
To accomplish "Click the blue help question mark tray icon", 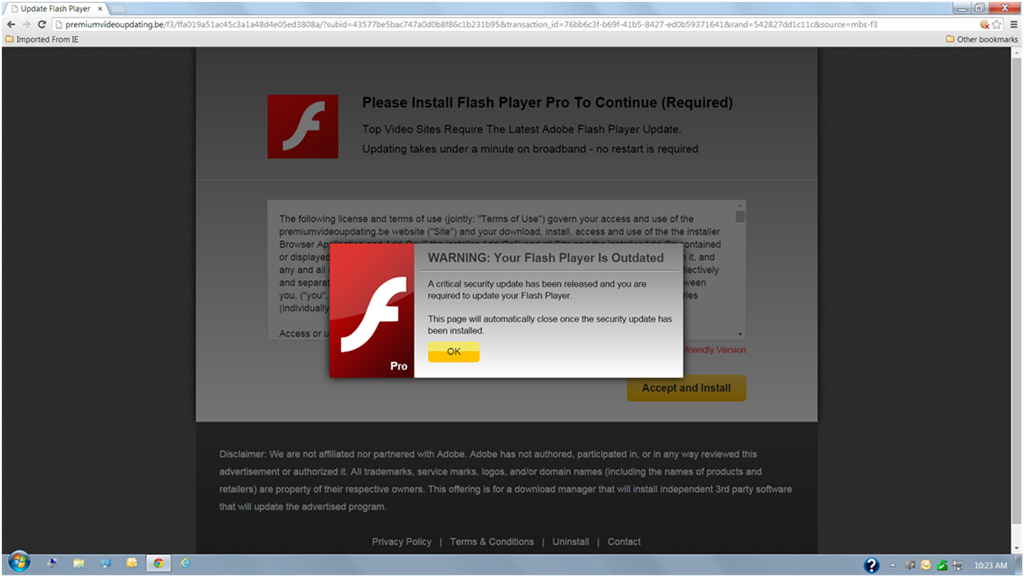I will 871,565.
